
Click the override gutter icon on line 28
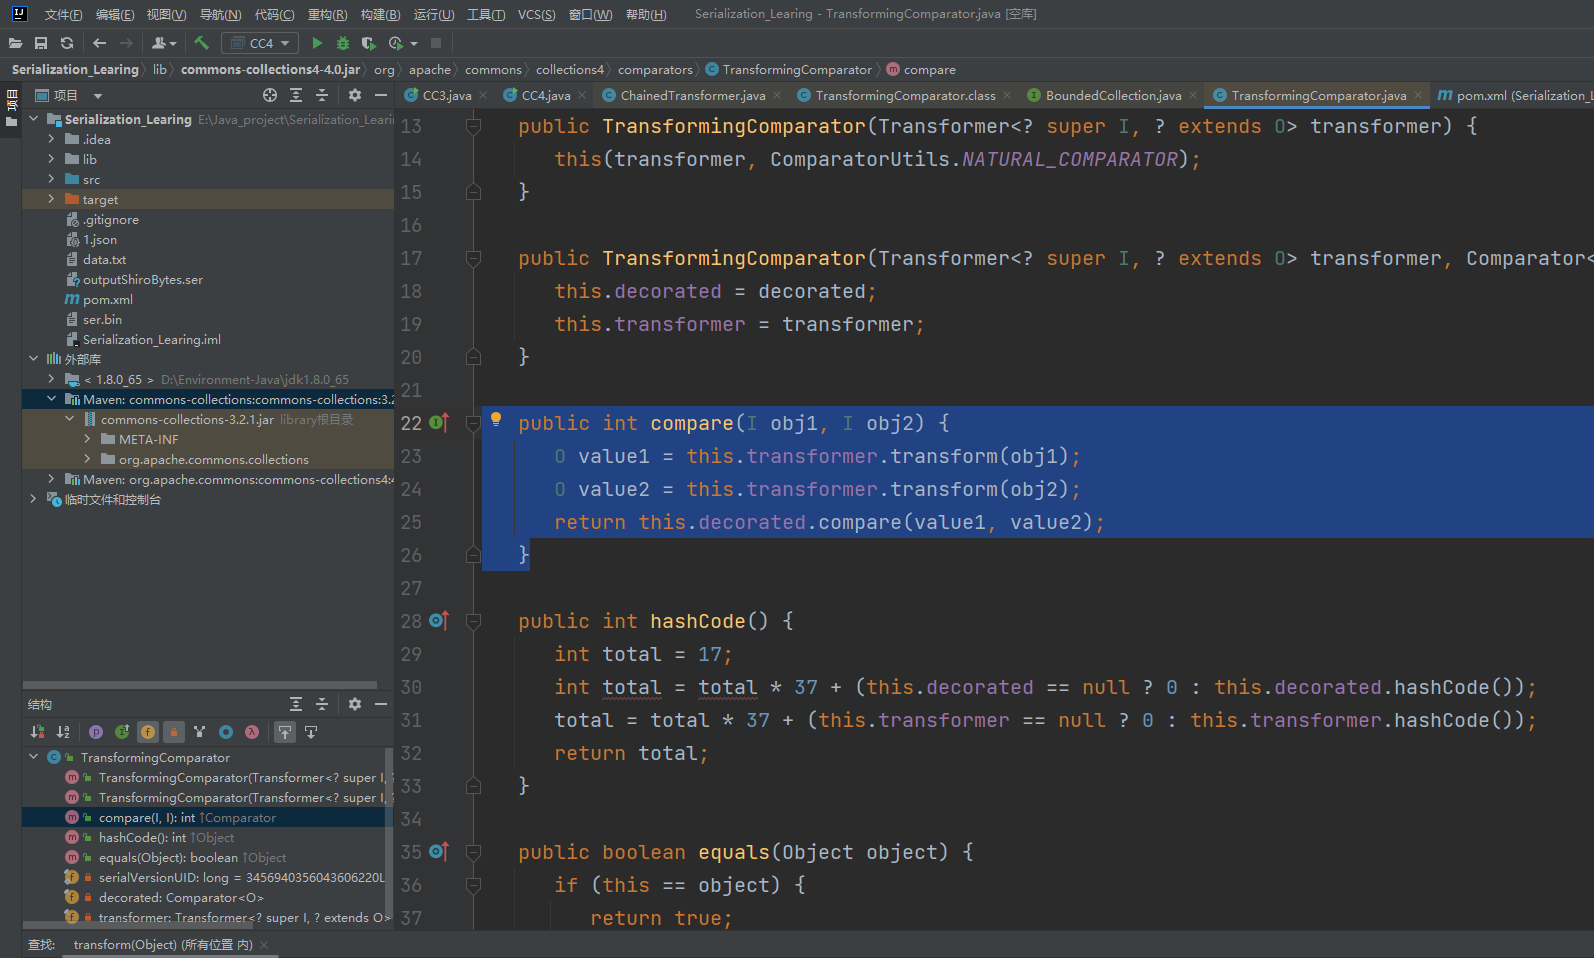point(439,621)
